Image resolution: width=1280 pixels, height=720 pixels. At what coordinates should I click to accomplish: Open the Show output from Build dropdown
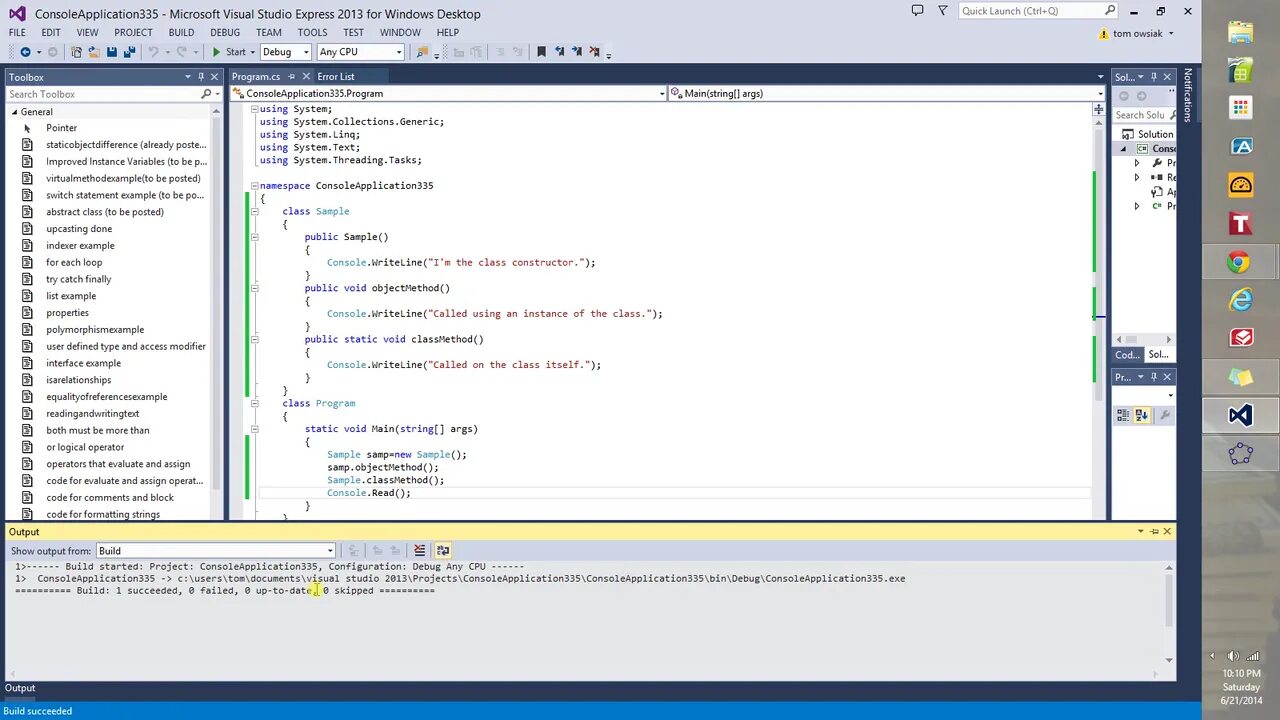pos(216,551)
